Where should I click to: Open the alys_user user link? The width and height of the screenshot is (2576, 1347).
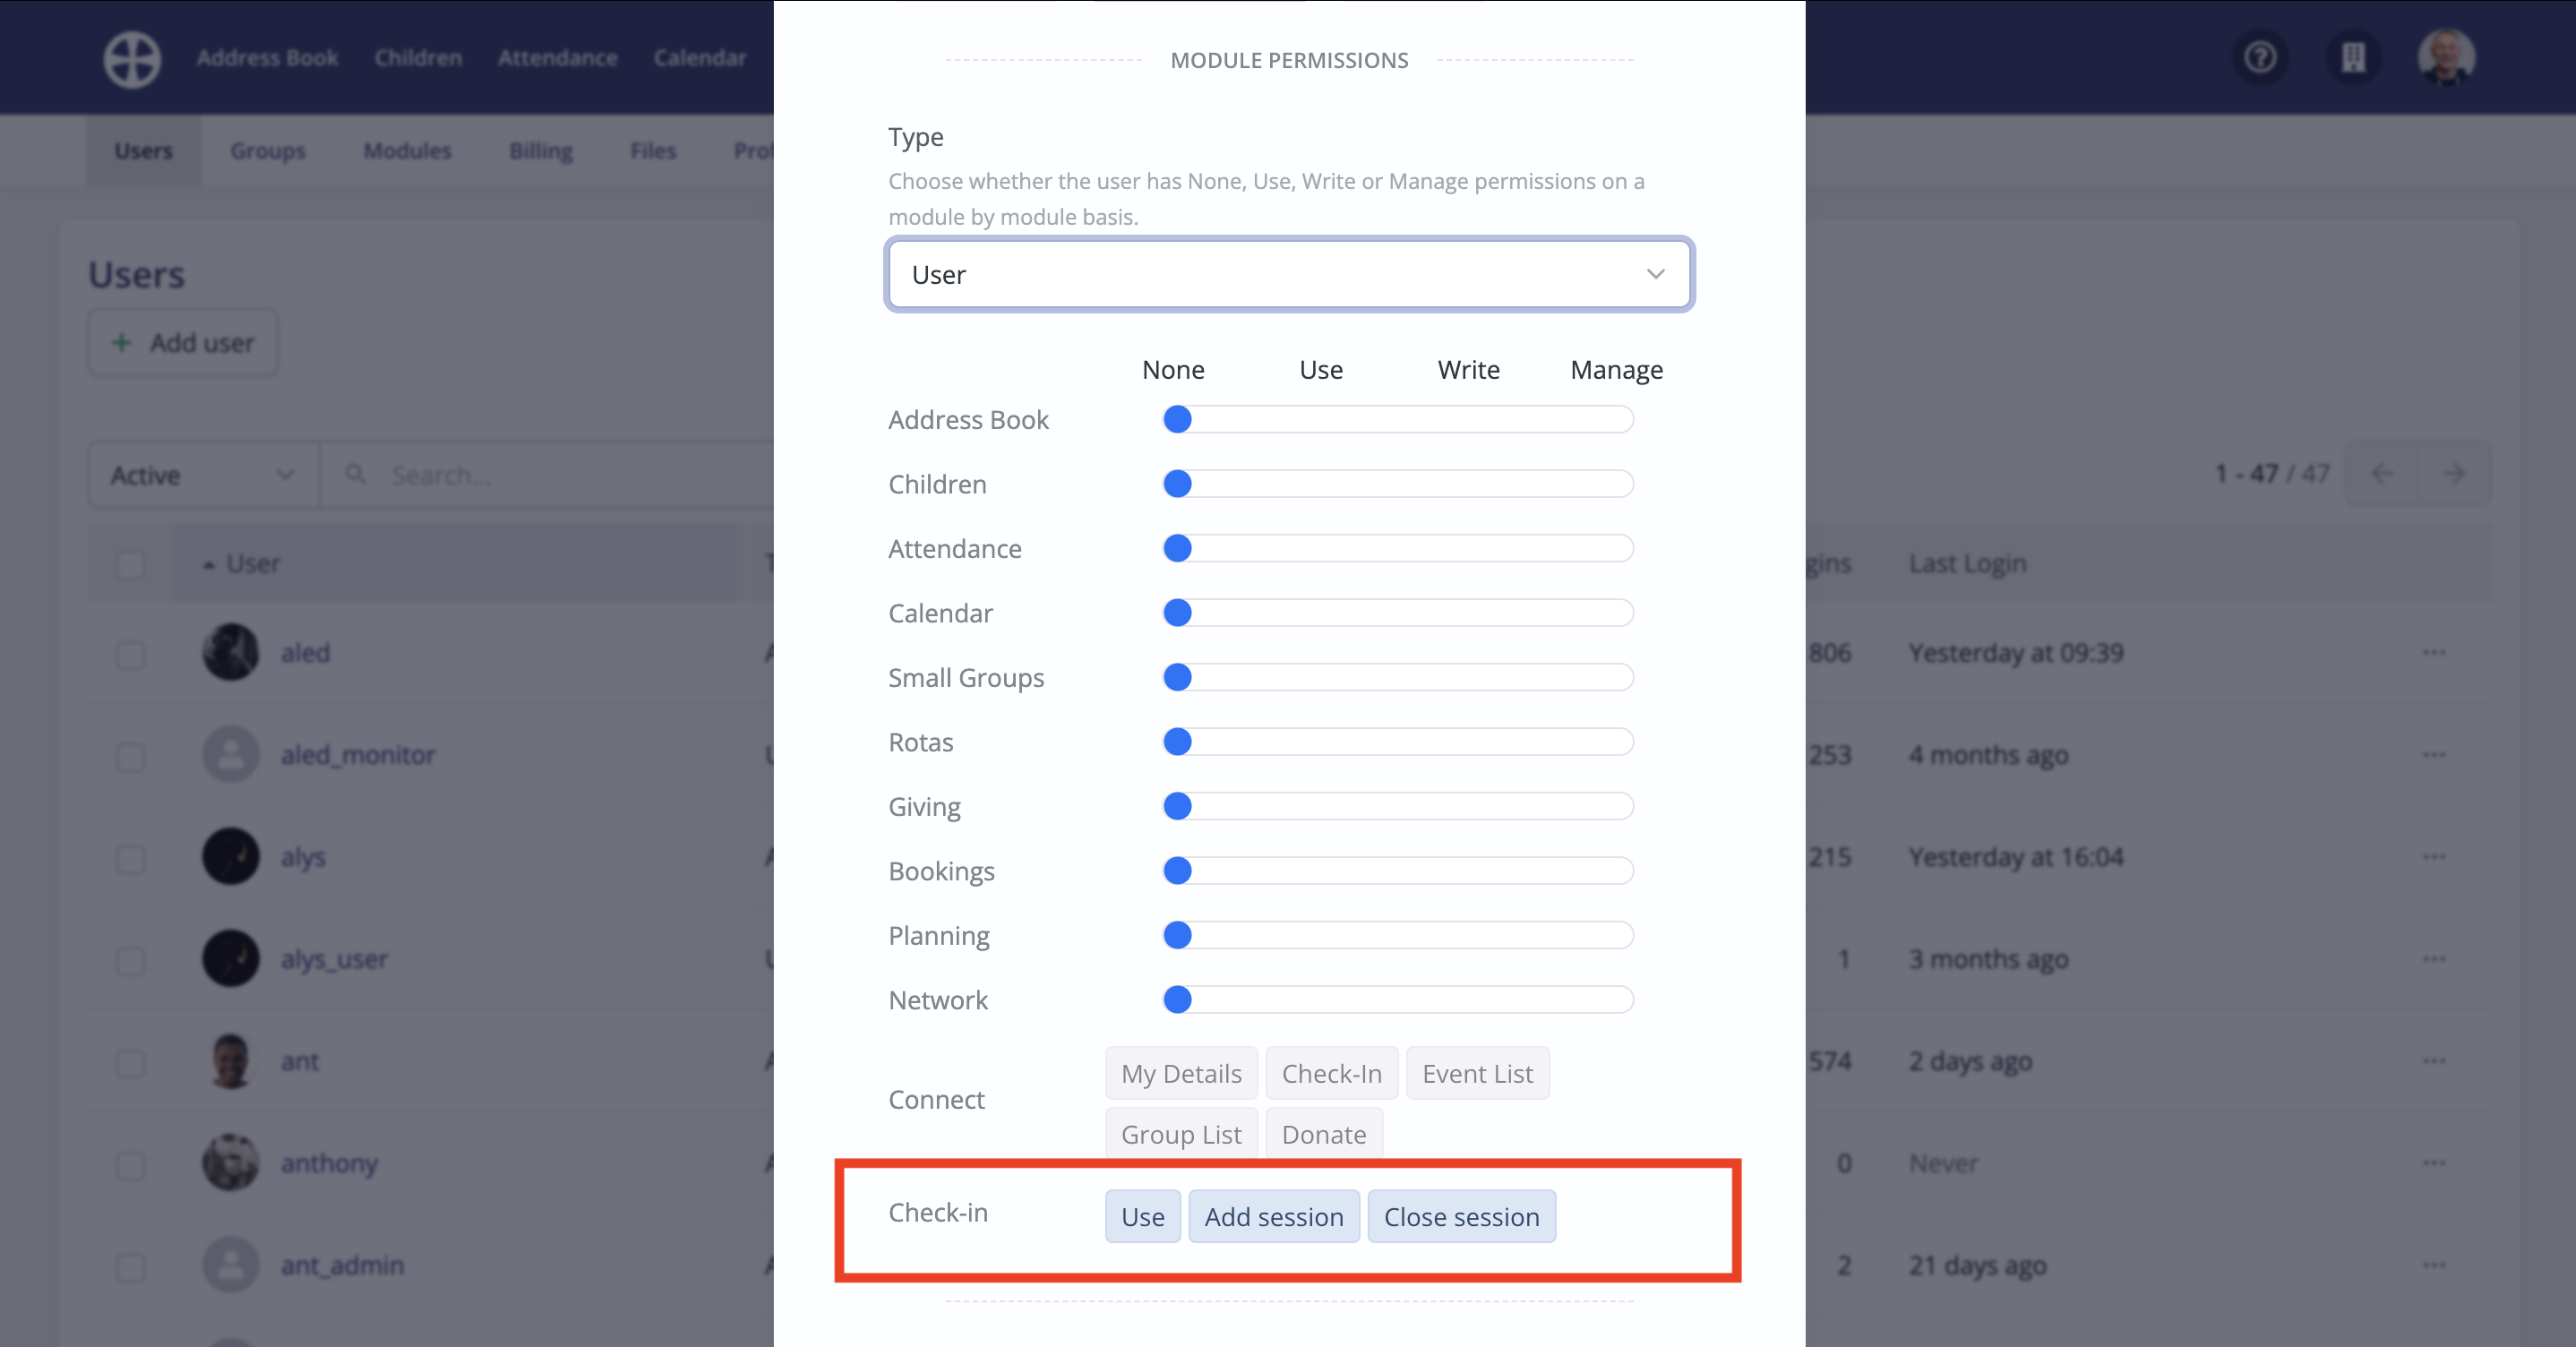point(333,959)
